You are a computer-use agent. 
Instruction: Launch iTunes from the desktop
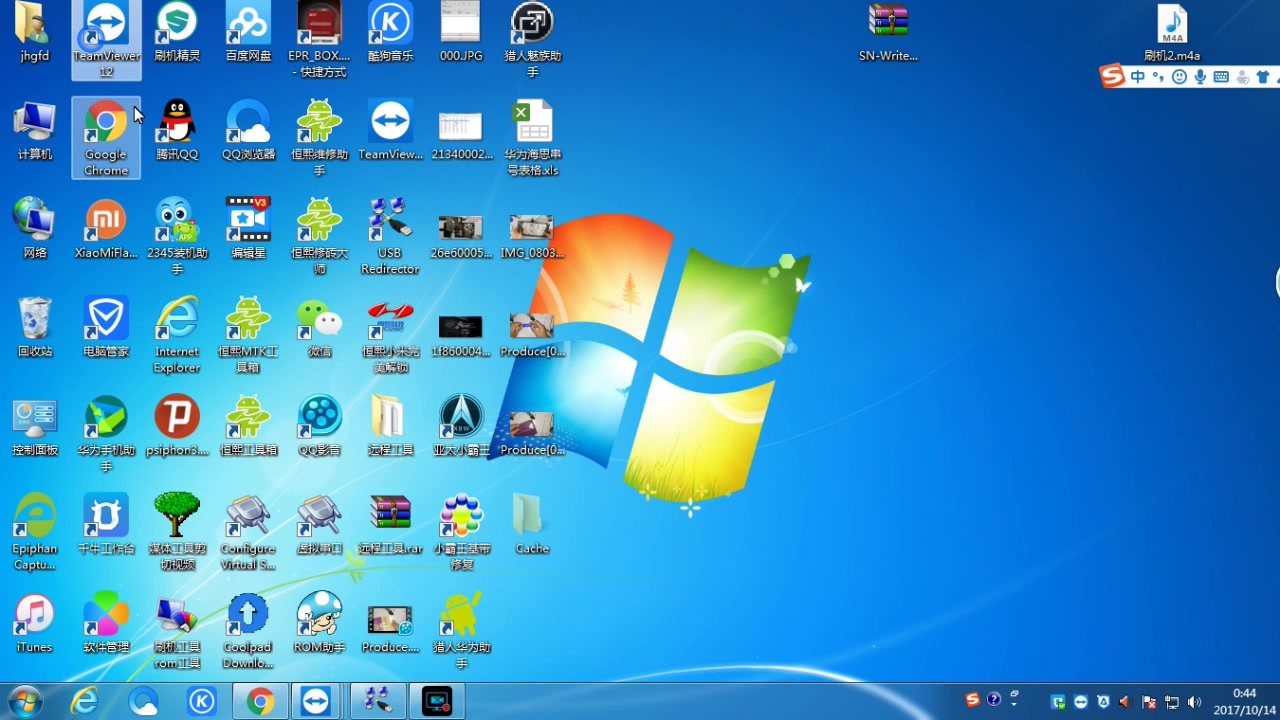[x=35, y=622]
